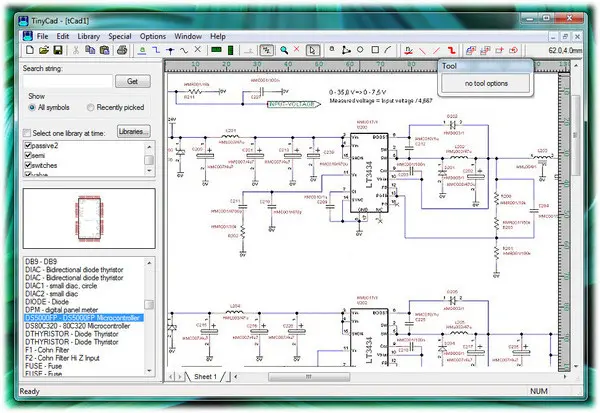
Task: Click the New document icon
Action: pyautogui.click(x=31, y=50)
